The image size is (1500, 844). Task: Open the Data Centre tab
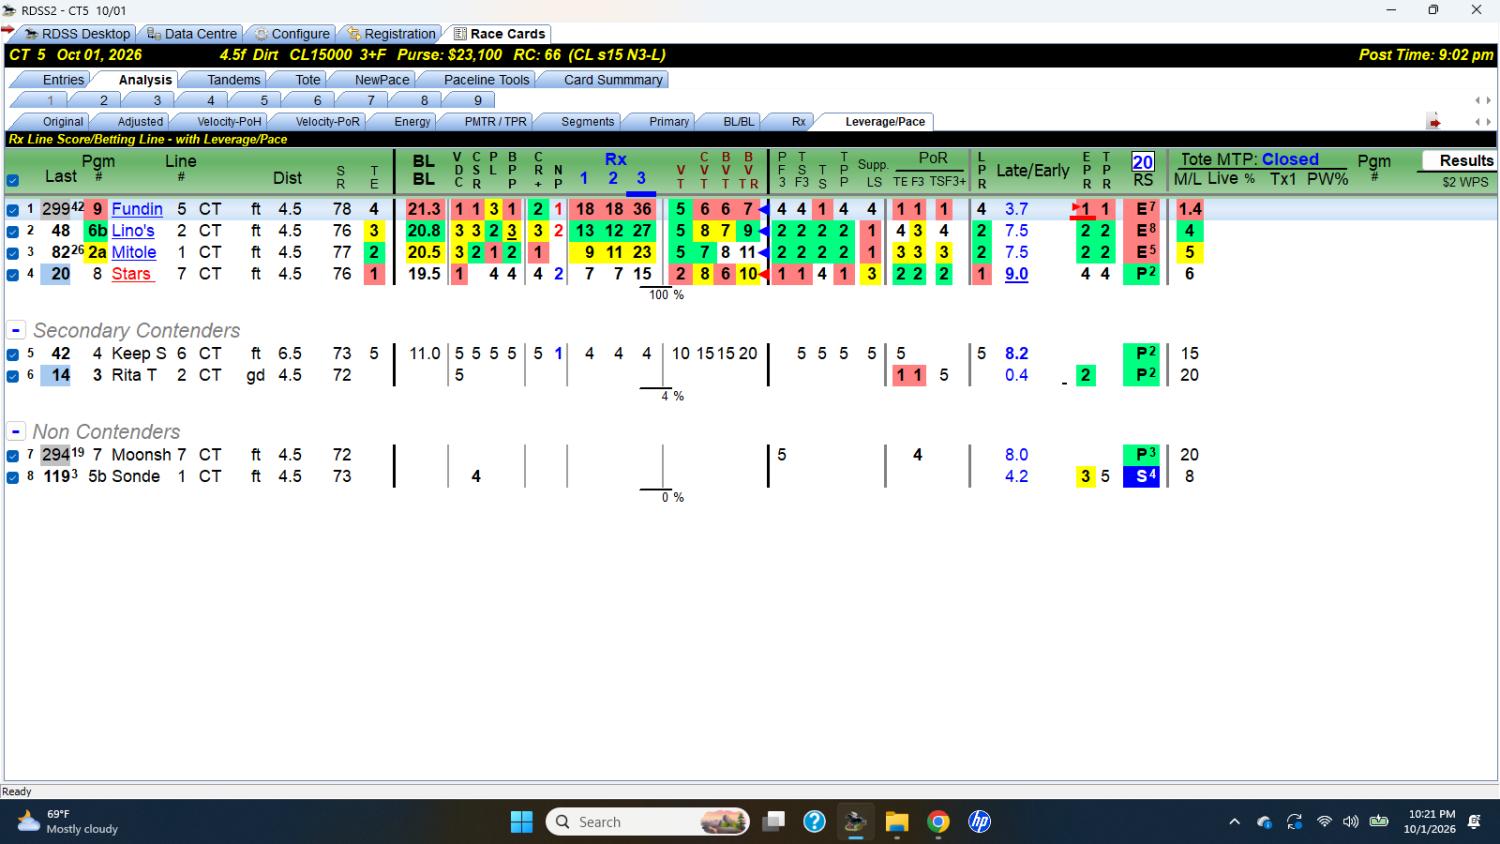191,34
